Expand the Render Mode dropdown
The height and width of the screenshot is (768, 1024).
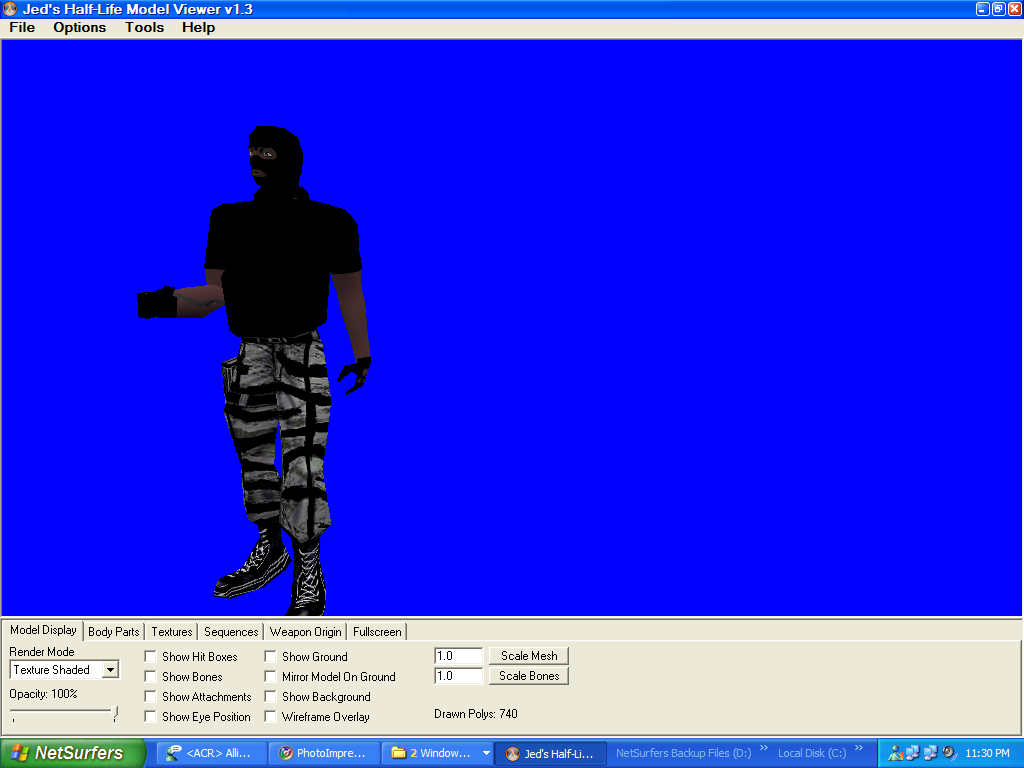(x=110, y=670)
